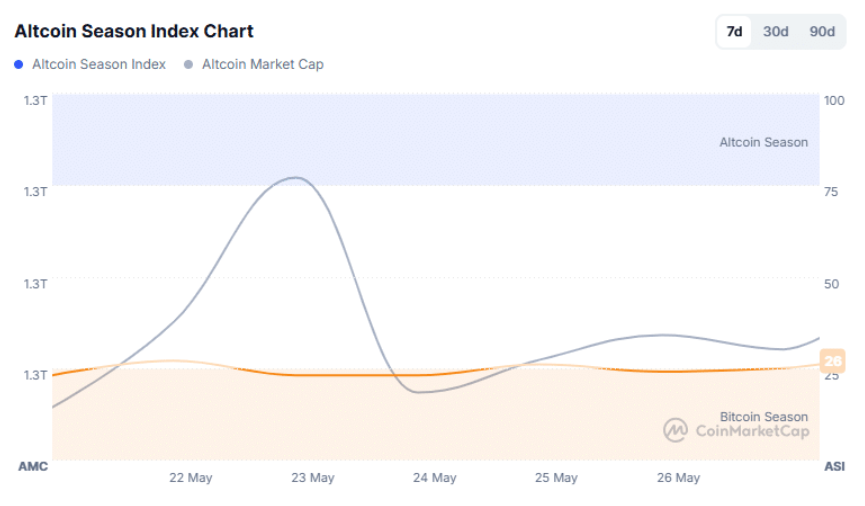Toggle the Altcoin Market Cap legend
This screenshot has width=865, height=506.
(x=262, y=64)
